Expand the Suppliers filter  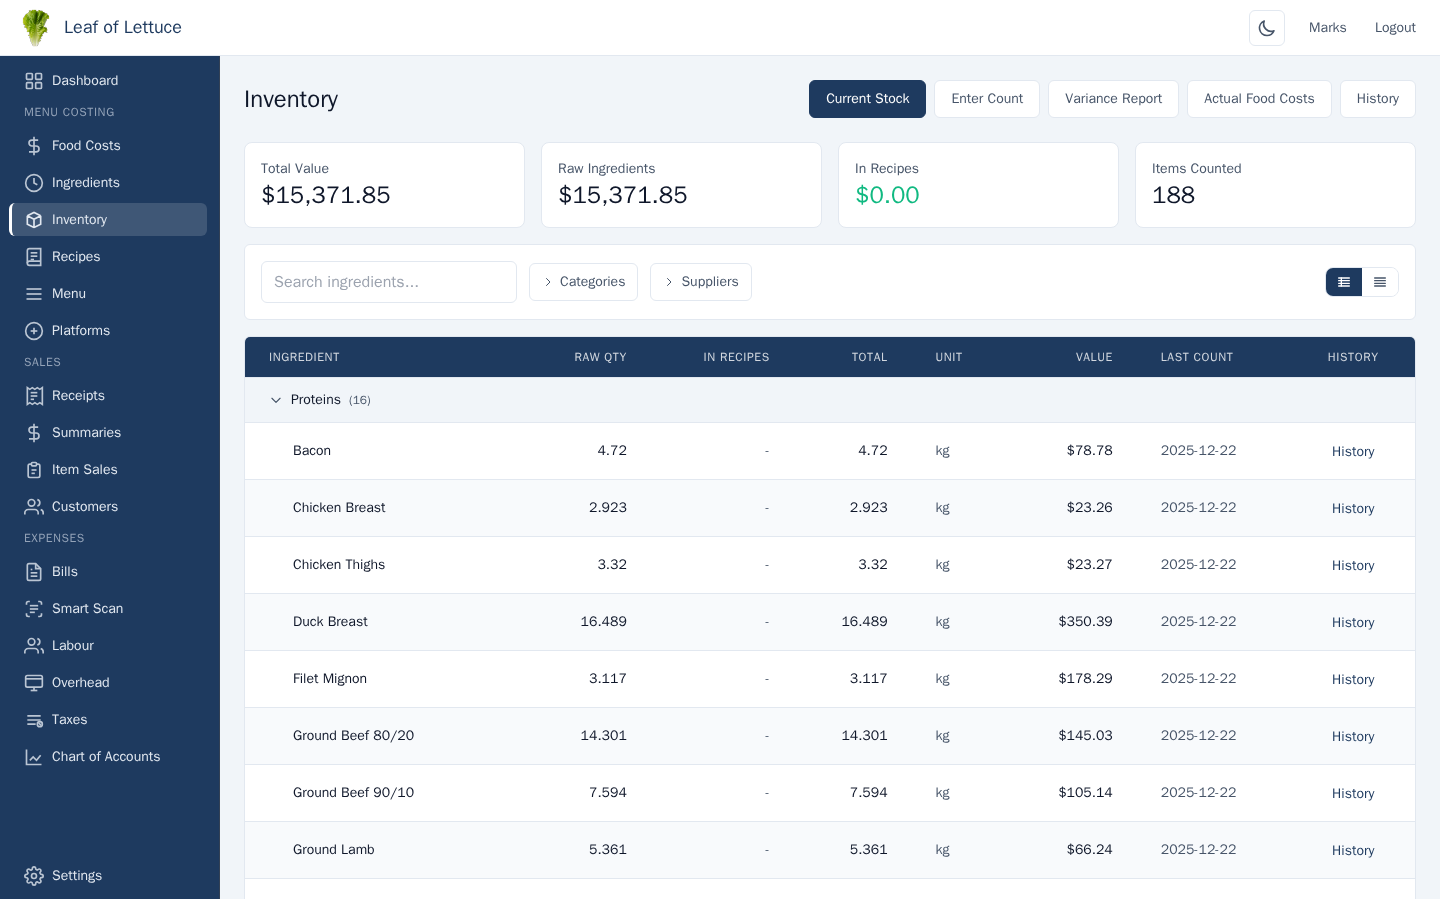pyautogui.click(x=700, y=282)
